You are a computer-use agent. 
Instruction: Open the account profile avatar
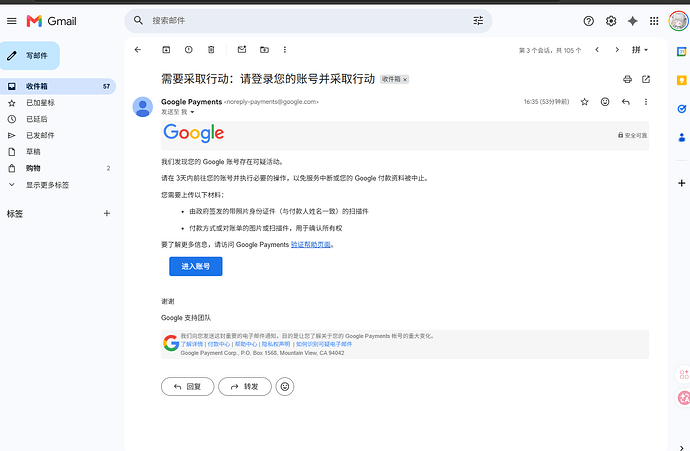678,21
